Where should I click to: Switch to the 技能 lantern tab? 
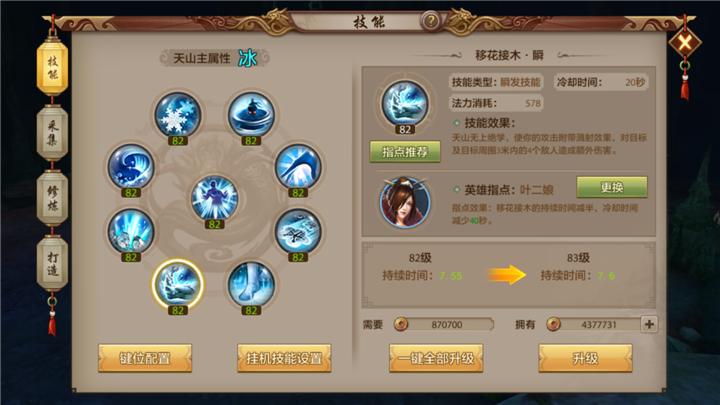point(52,67)
